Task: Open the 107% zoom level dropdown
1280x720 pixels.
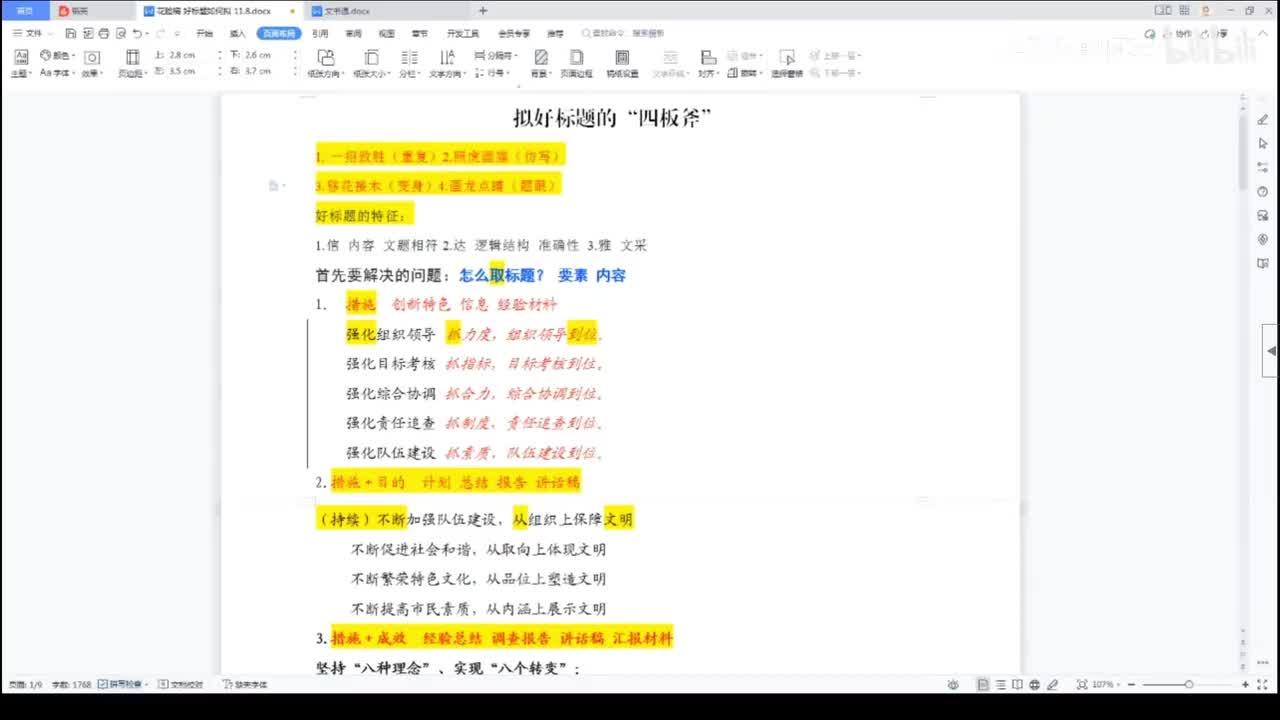Action: 1106,684
